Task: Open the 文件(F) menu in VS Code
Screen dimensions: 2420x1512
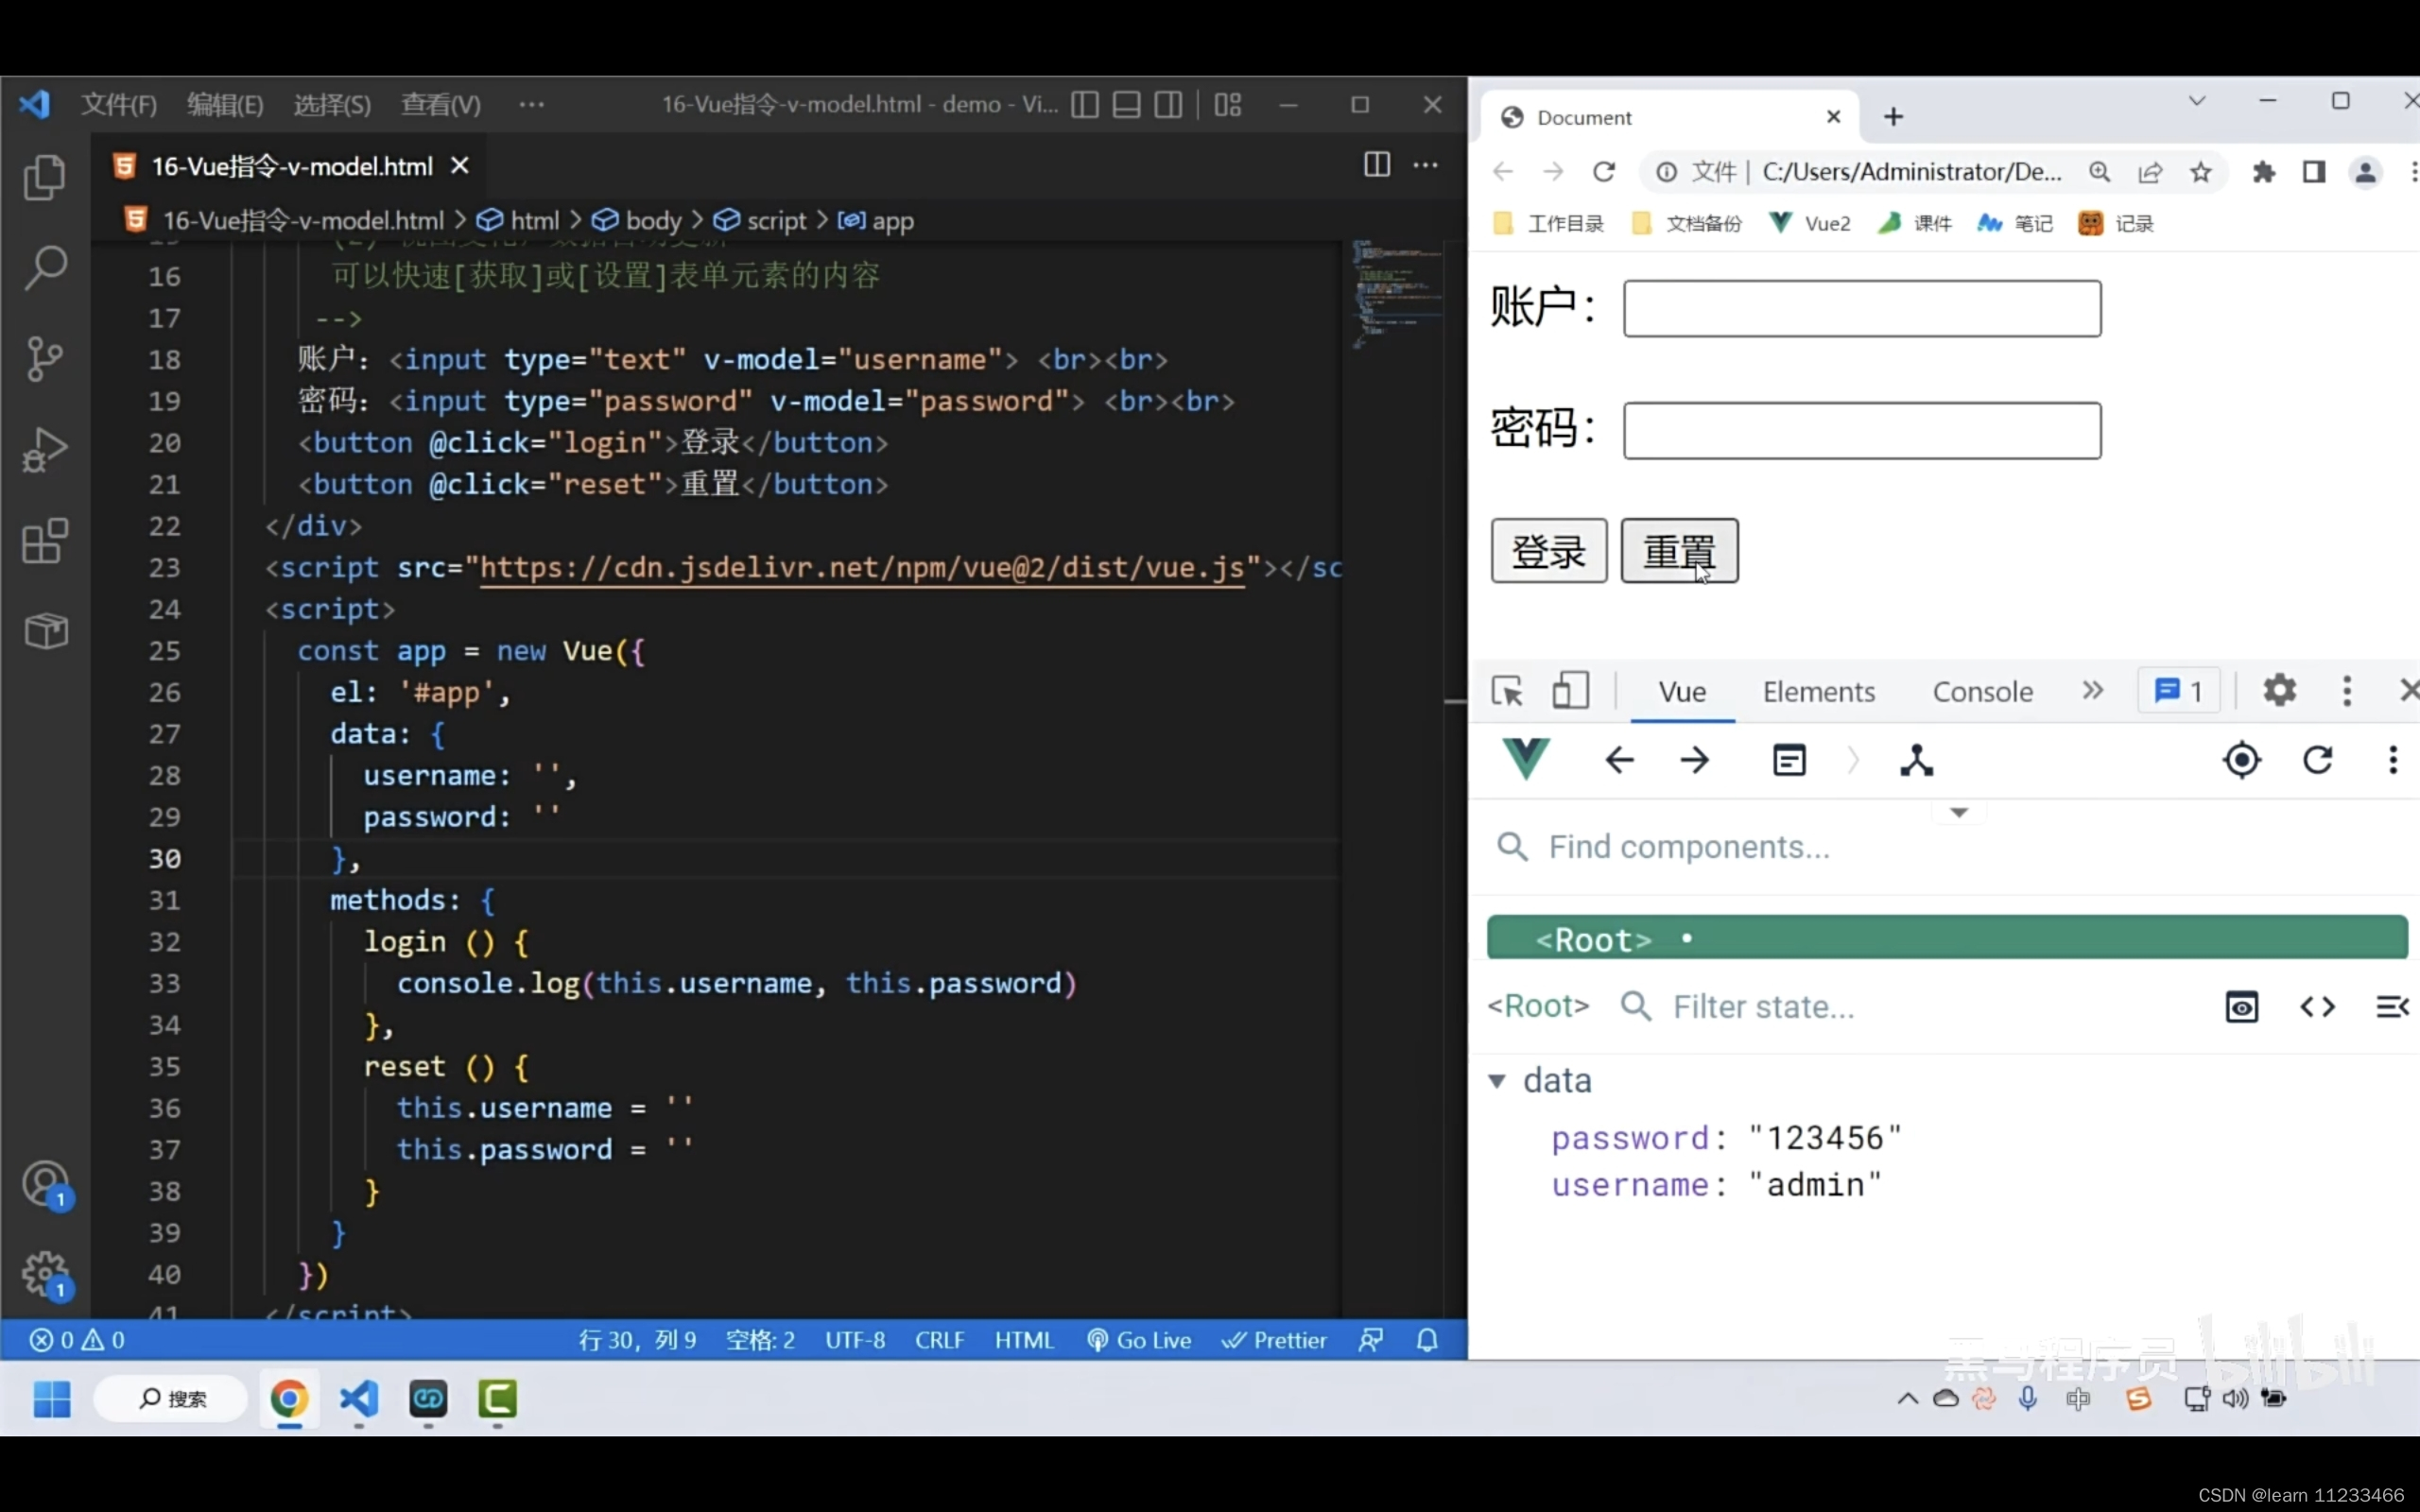Action: point(119,104)
